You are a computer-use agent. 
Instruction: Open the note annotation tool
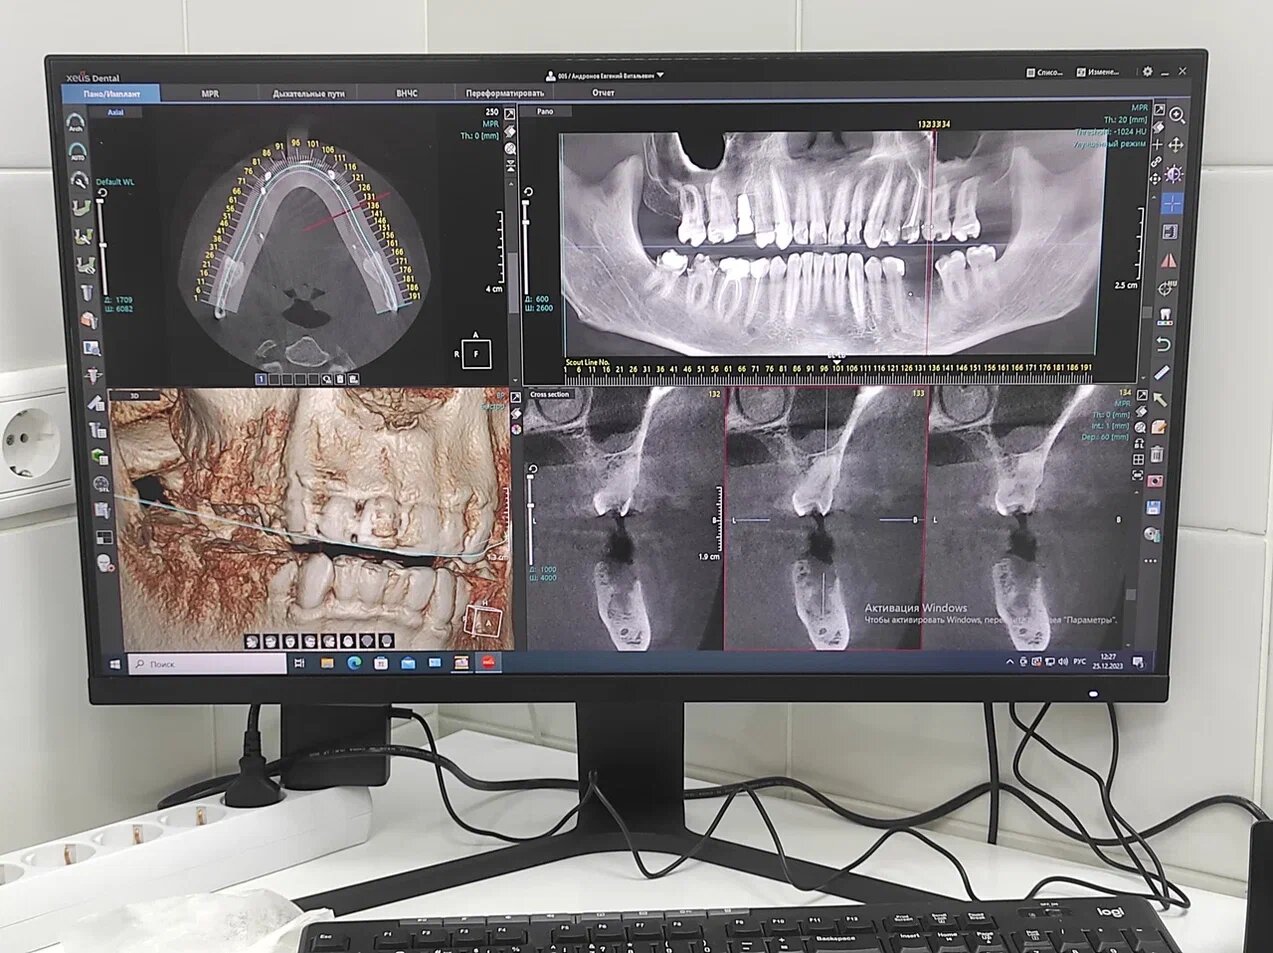(x=1158, y=427)
